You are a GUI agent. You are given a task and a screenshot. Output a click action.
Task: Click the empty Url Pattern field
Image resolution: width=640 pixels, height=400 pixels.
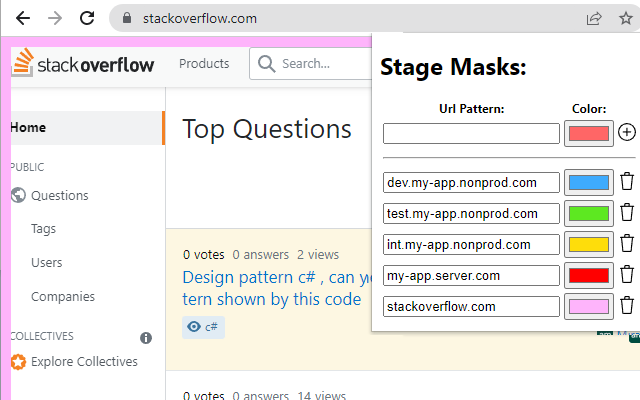pos(471,133)
